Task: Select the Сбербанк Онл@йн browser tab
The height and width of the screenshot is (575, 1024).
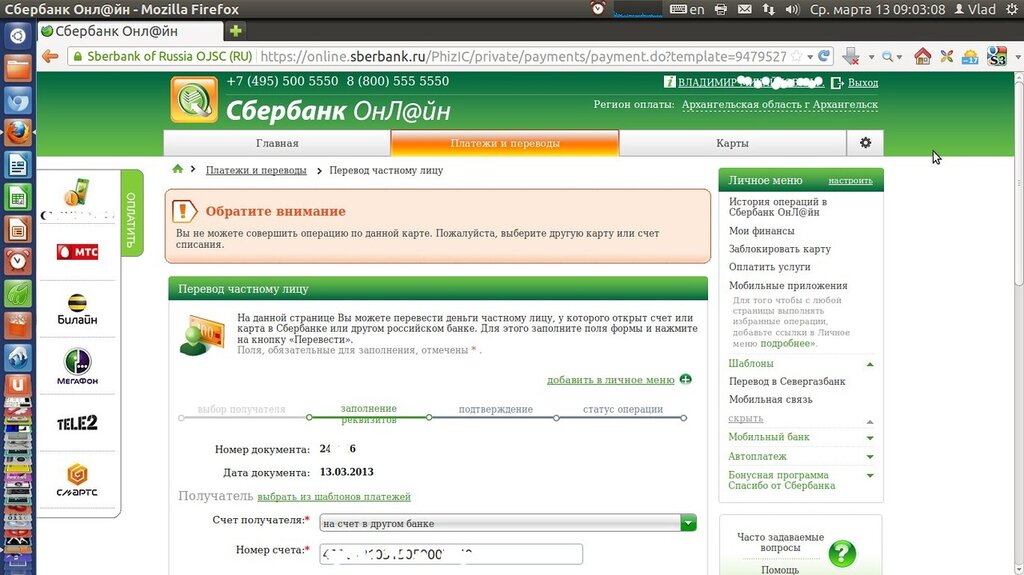Action: point(130,31)
